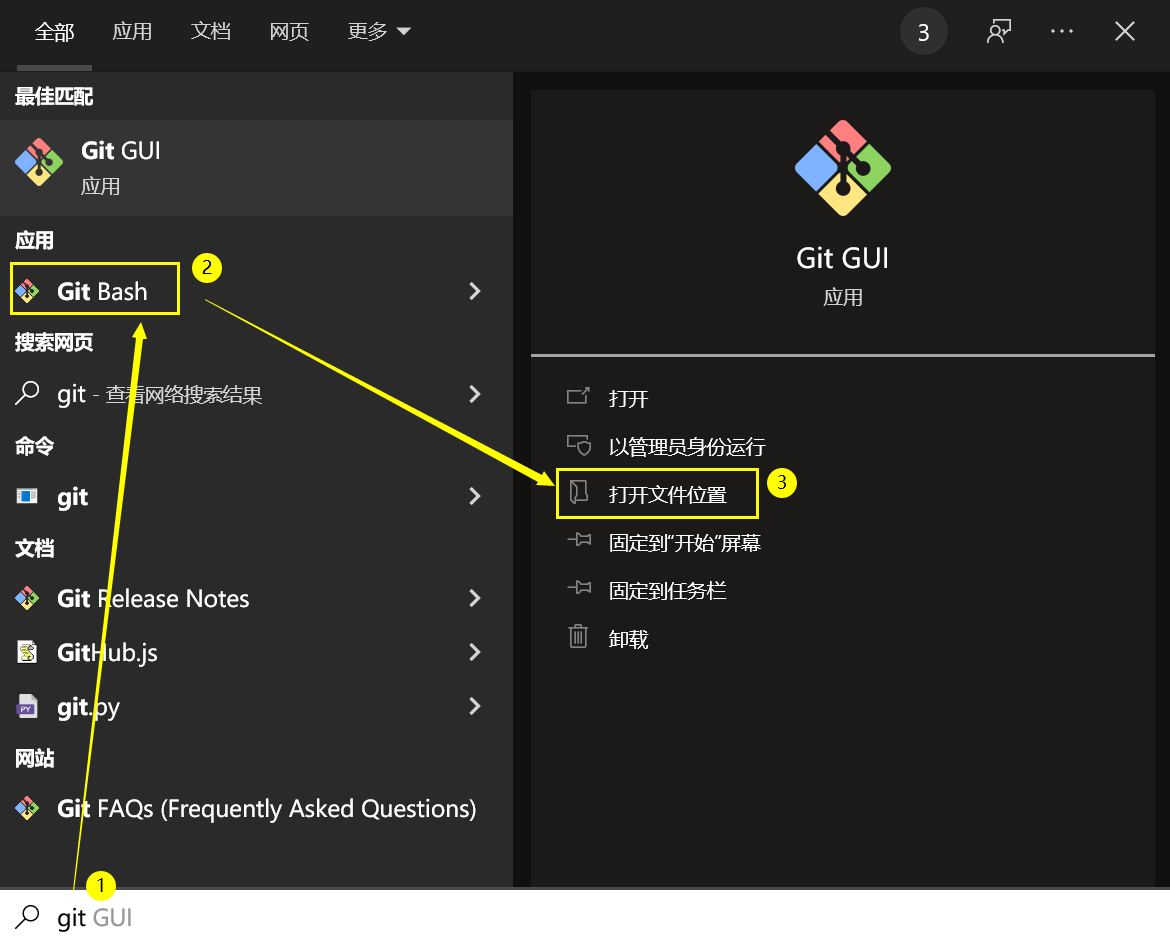Open the GitHub.js document result
The width and height of the screenshot is (1170, 939).
[x=257, y=652]
